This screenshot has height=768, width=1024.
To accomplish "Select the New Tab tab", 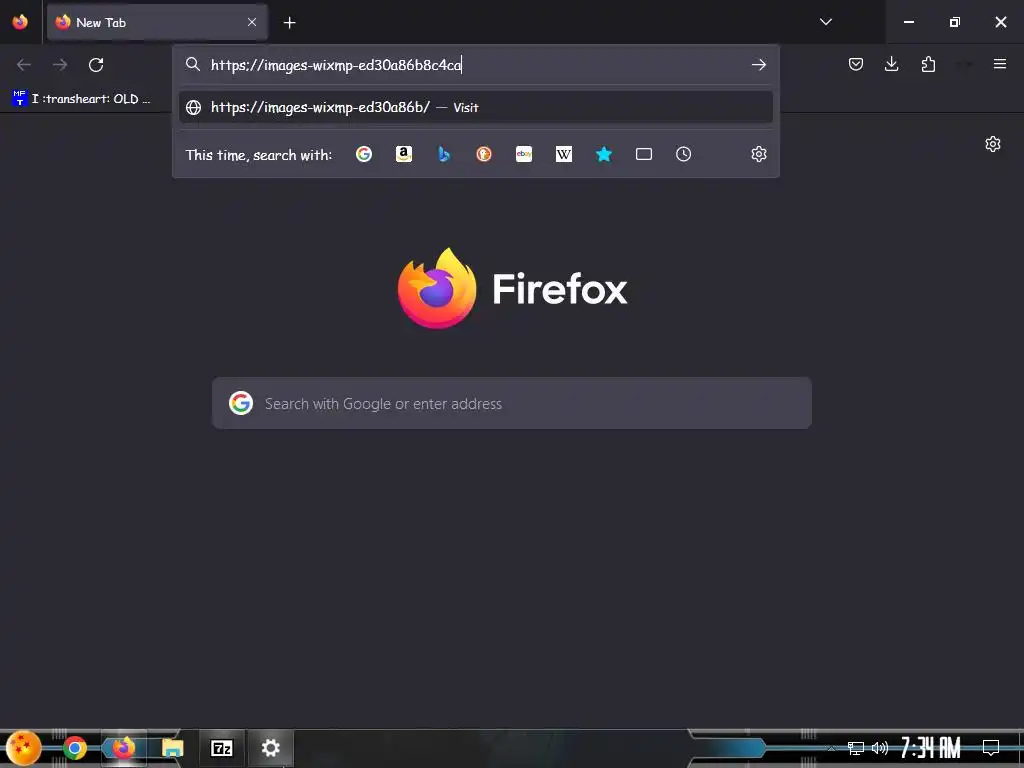I will (157, 22).
